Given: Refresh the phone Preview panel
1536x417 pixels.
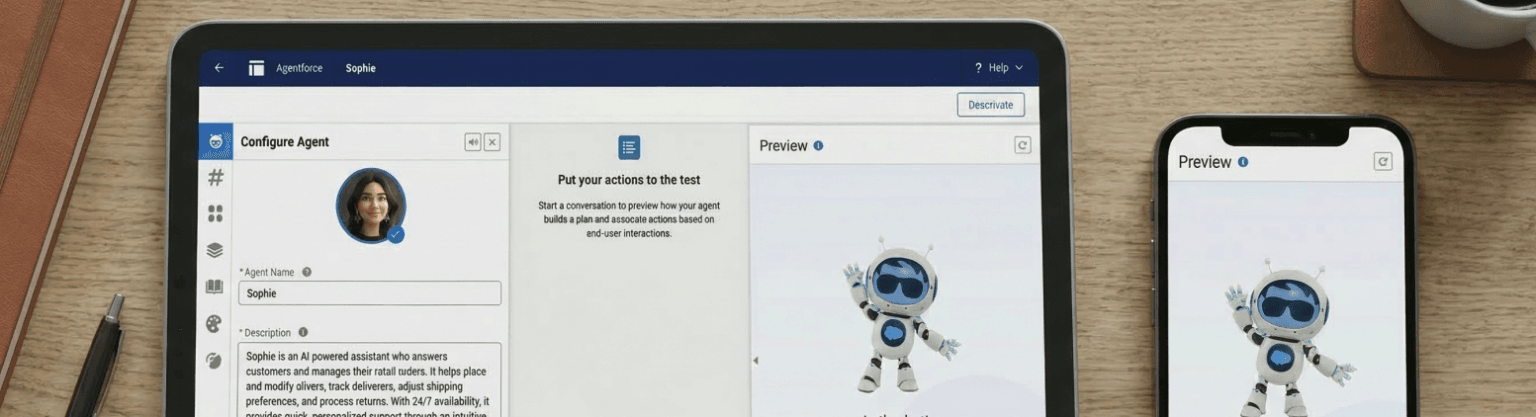Looking at the screenshot, I should 1382,161.
